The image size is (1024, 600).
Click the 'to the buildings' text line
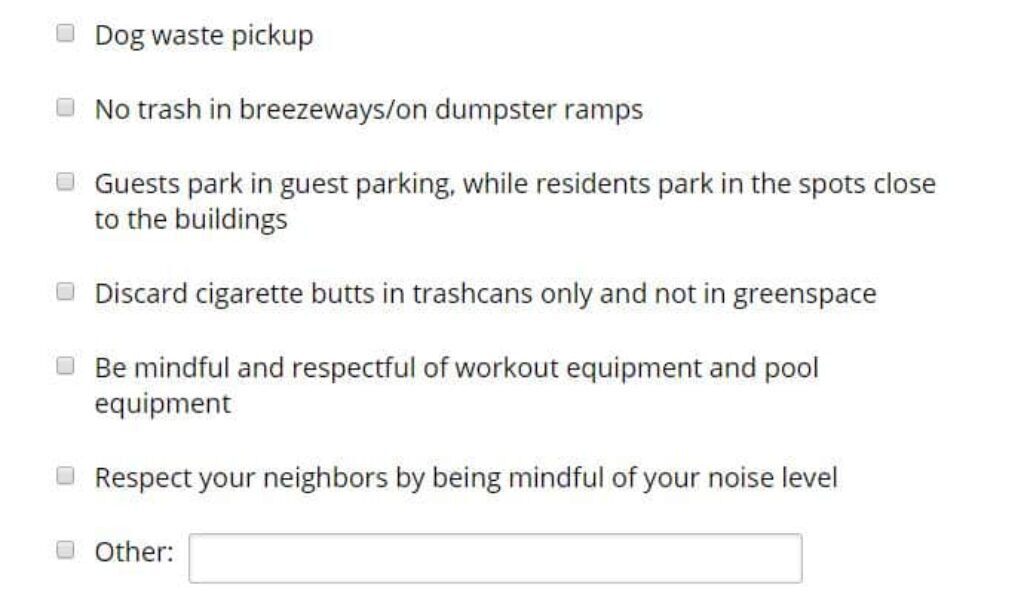[191, 220]
